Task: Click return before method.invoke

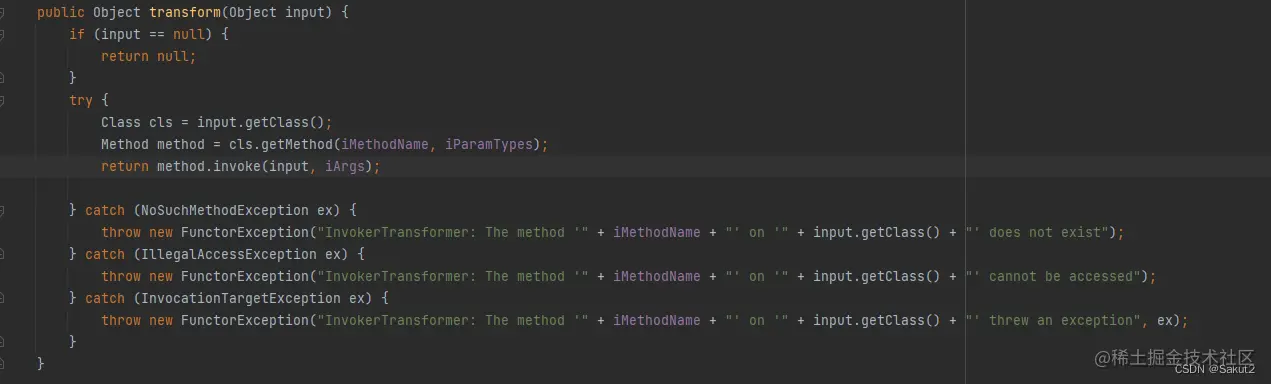Action: (x=125, y=166)
